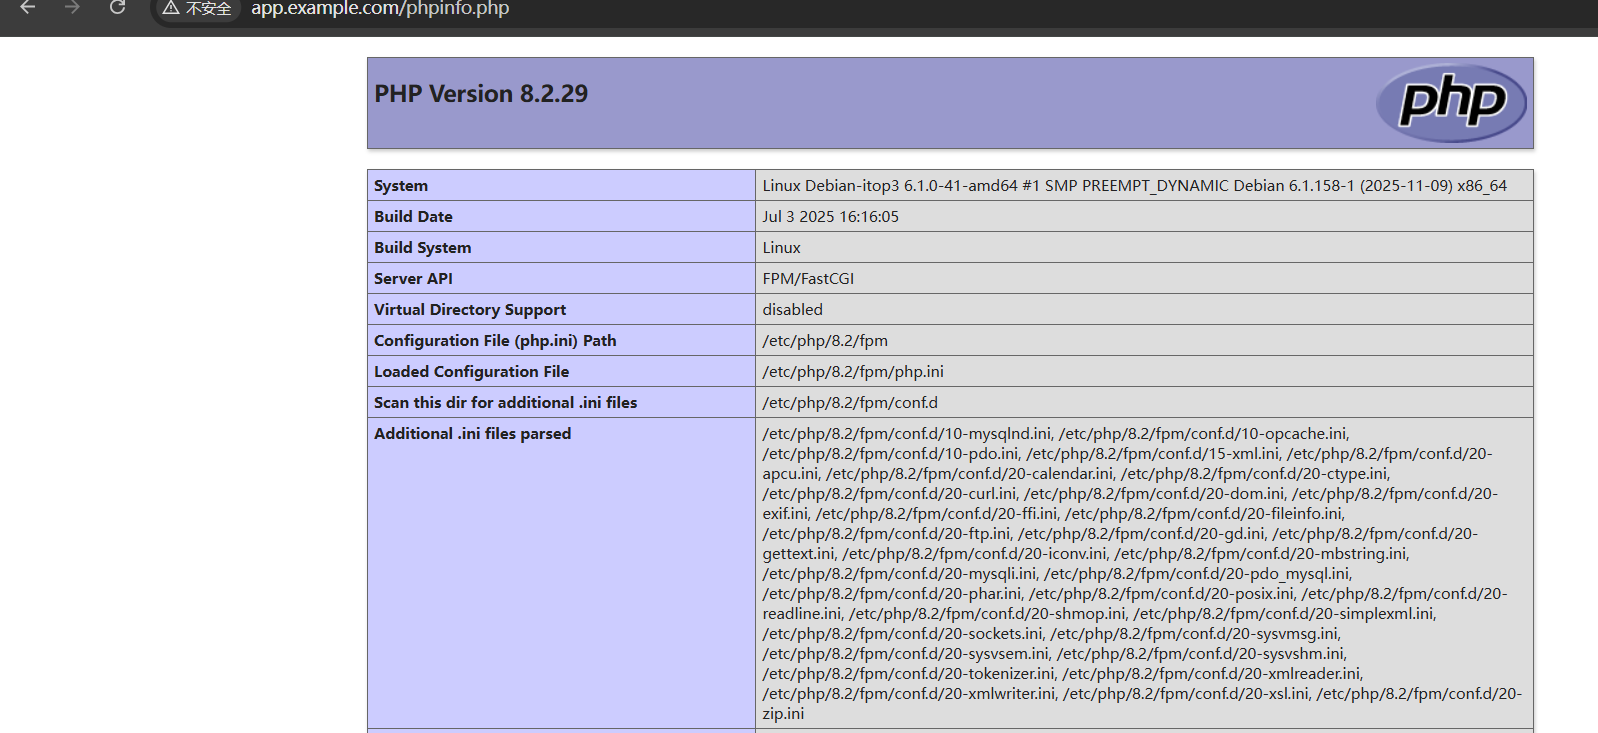1598x733 pixels.
Task: Click the Virtual Directory Support label
Action: [x=470, y=310]
